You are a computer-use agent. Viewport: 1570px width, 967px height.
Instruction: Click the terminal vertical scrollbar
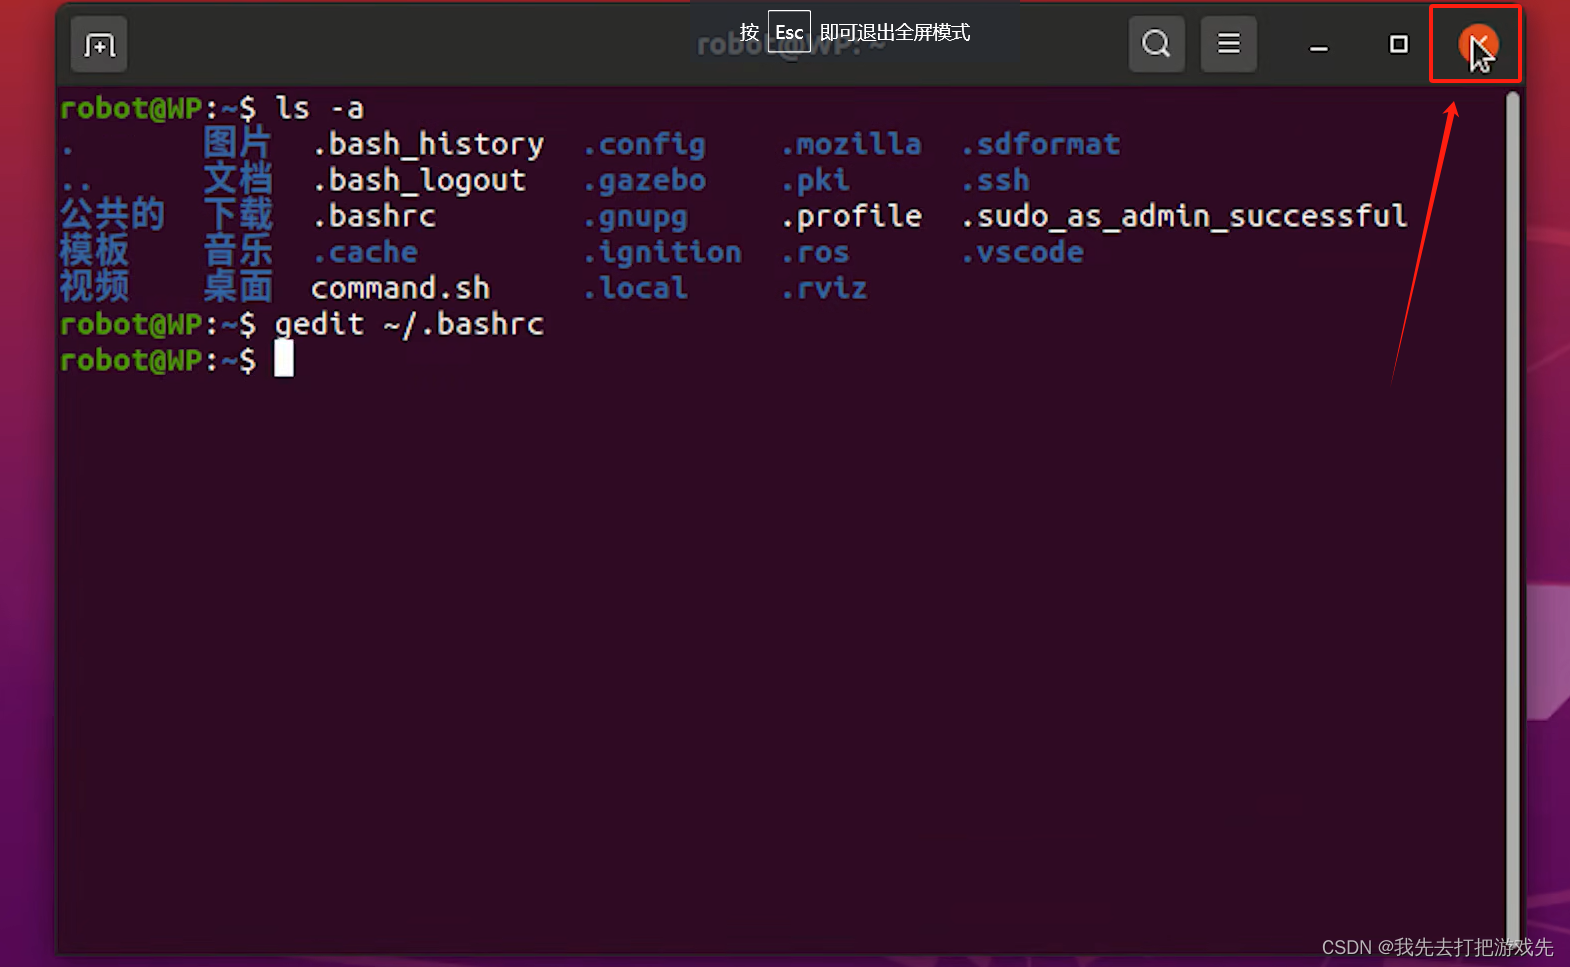(x=1513, y=520)
